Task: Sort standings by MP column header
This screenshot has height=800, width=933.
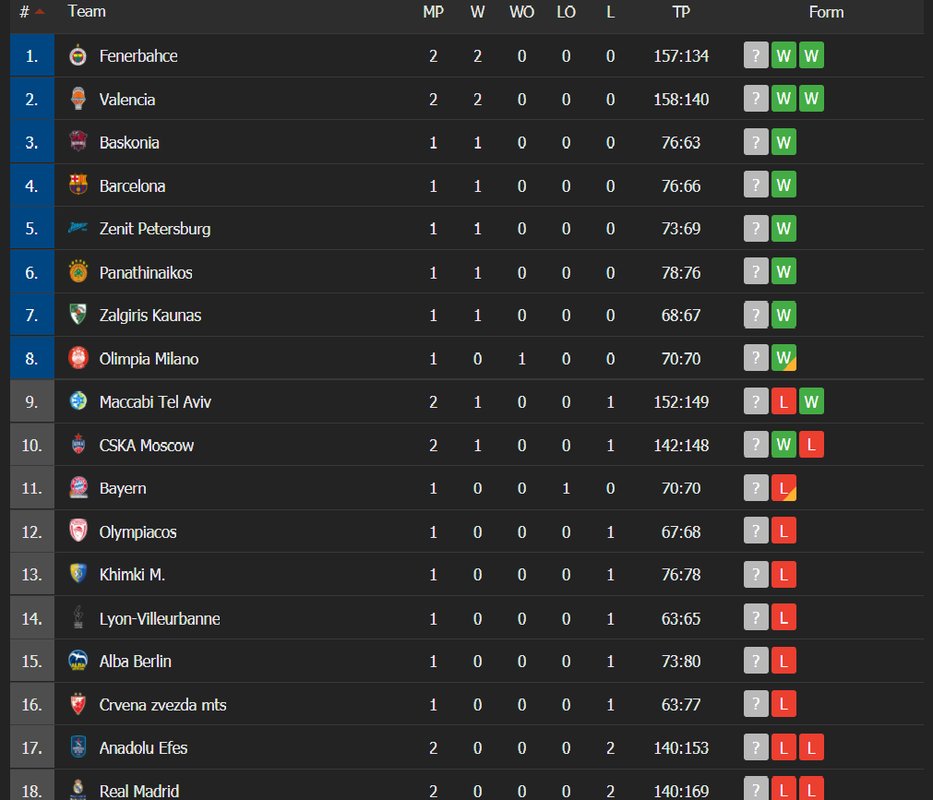Action: pos(433,12)
